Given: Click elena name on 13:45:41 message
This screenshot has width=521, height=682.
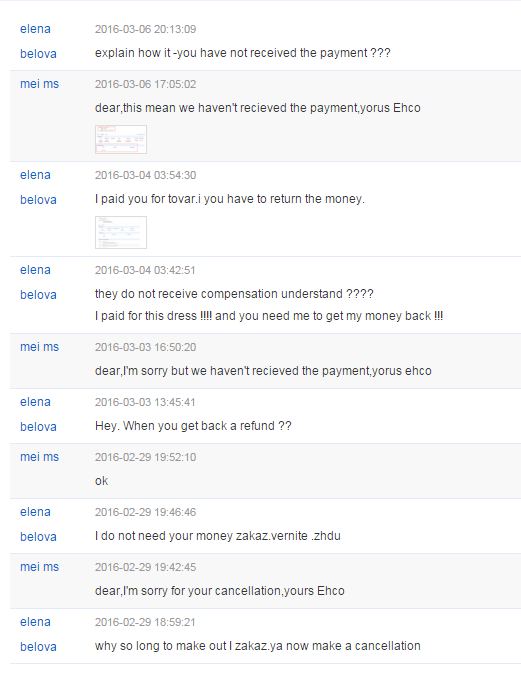Looking at the screenshot, I should pos(35,402).
